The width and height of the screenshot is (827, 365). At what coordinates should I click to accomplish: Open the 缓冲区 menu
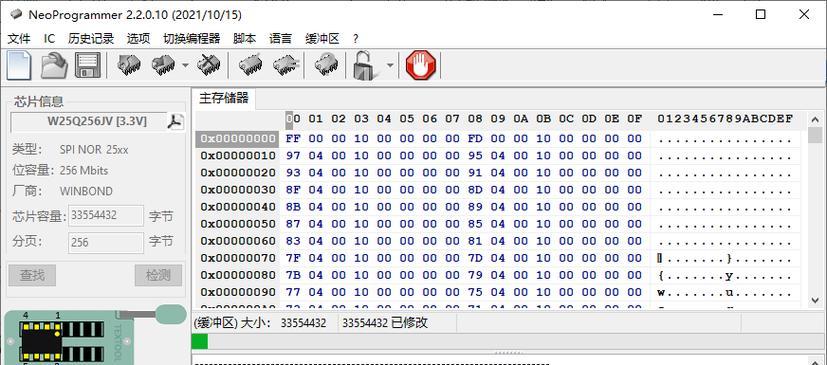[x=322, y=39]
